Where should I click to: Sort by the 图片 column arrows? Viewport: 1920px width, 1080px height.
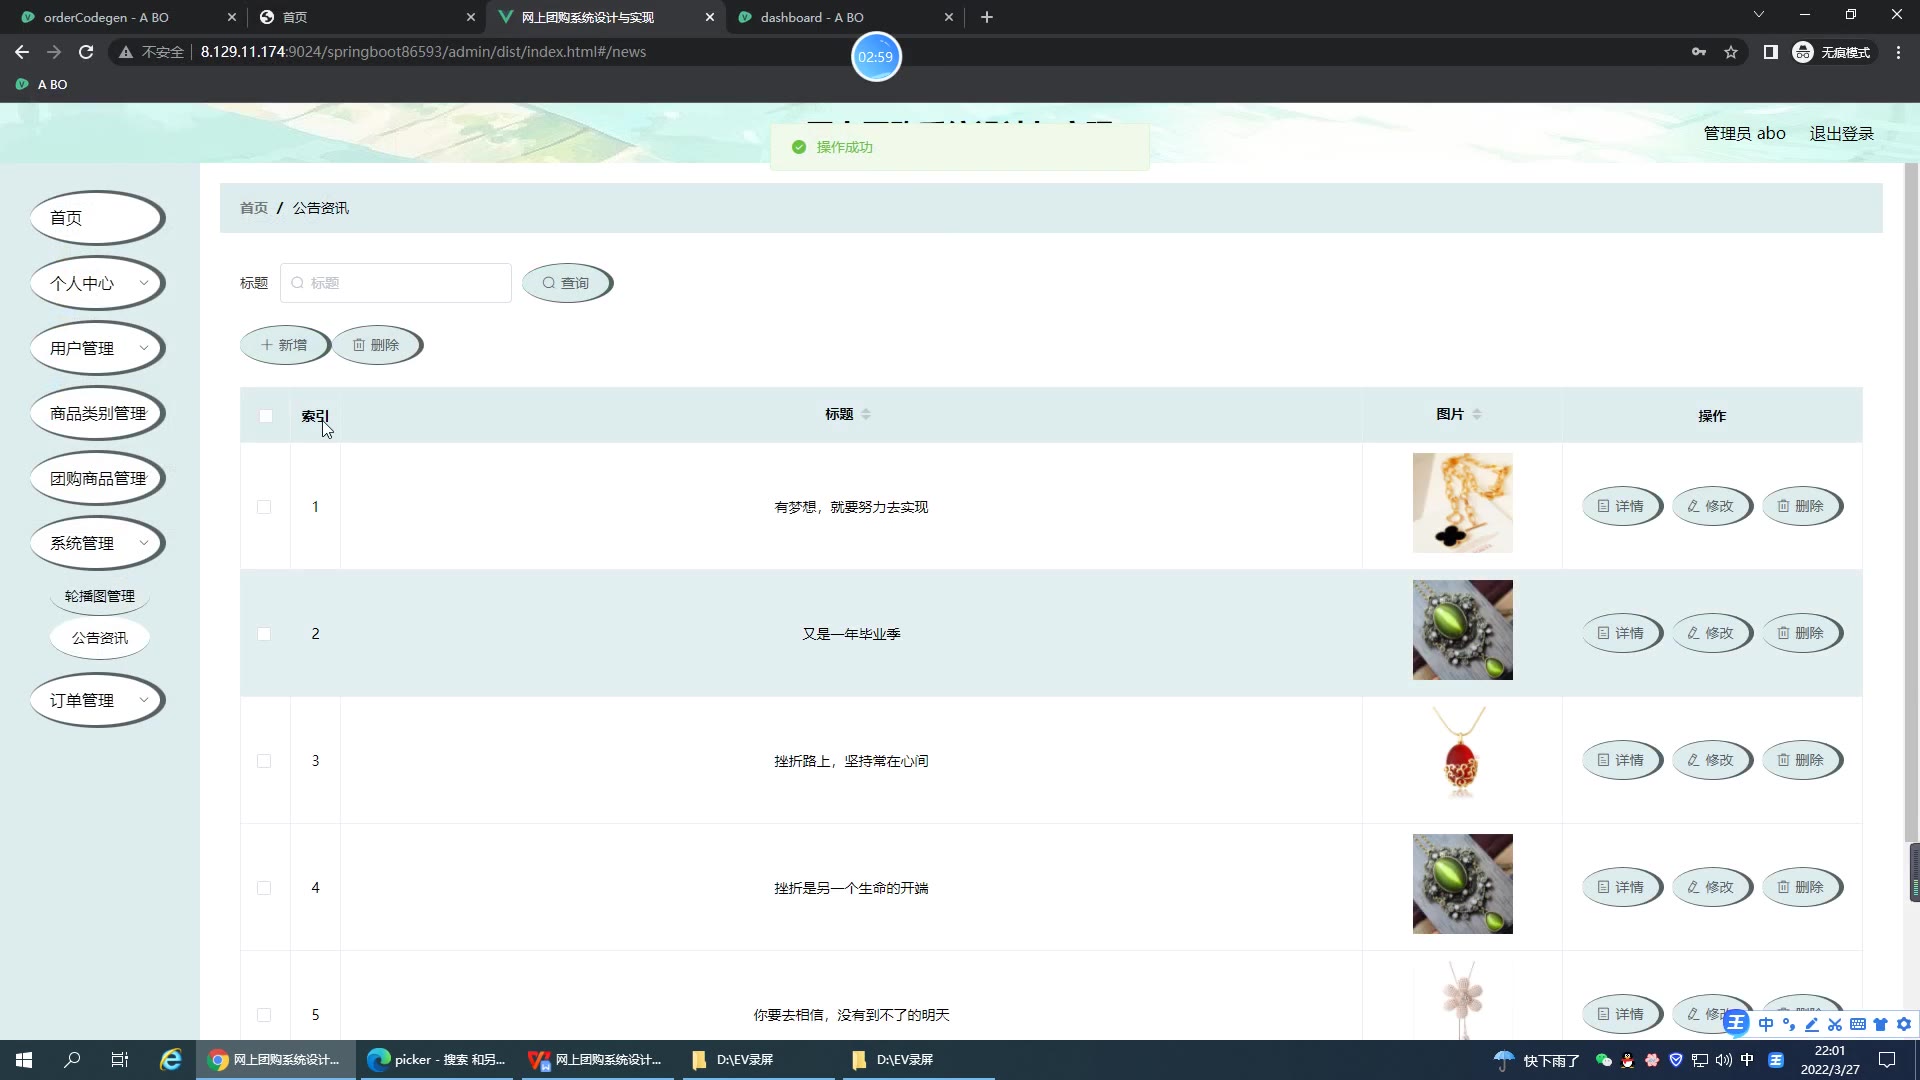pyautogui.click(x=1477, y=414)
